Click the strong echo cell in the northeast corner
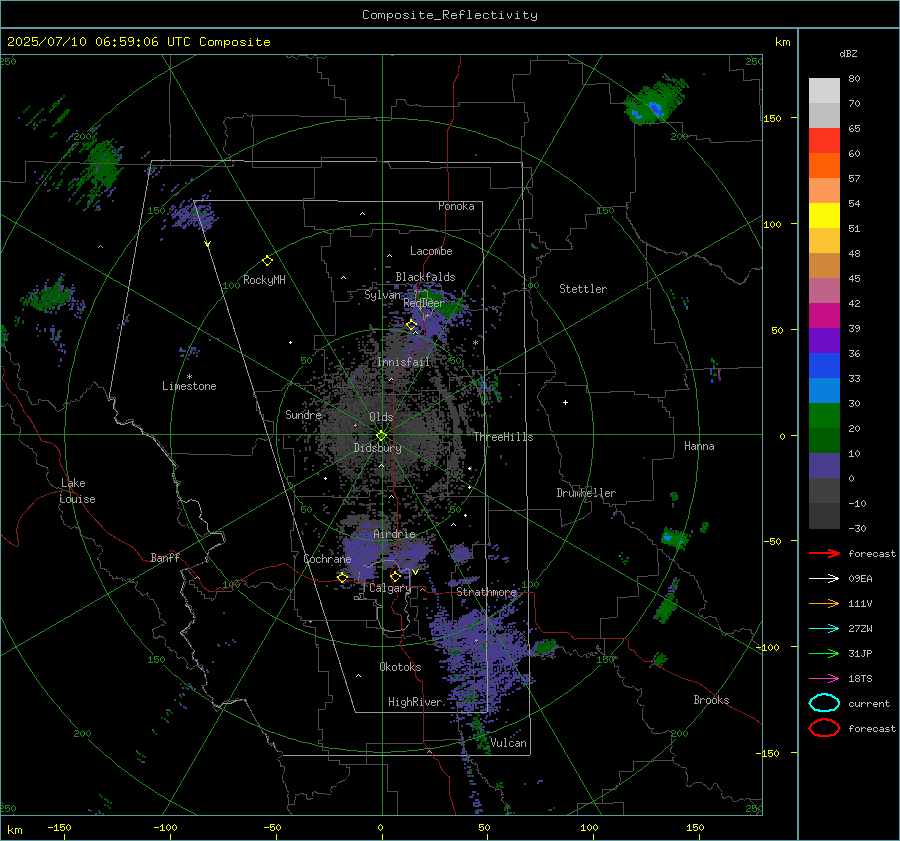The height and width of the screenshot is (841, 900). [x=654, y=102]
